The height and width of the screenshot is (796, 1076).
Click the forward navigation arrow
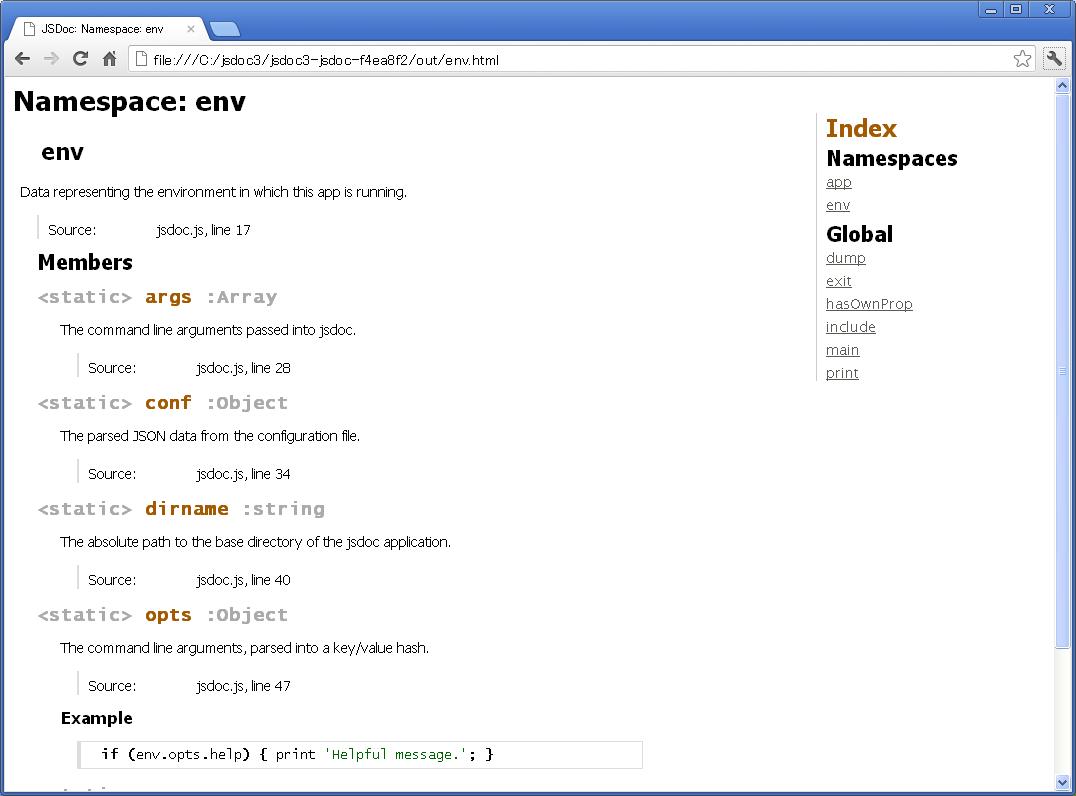click(x=51, y=58)
